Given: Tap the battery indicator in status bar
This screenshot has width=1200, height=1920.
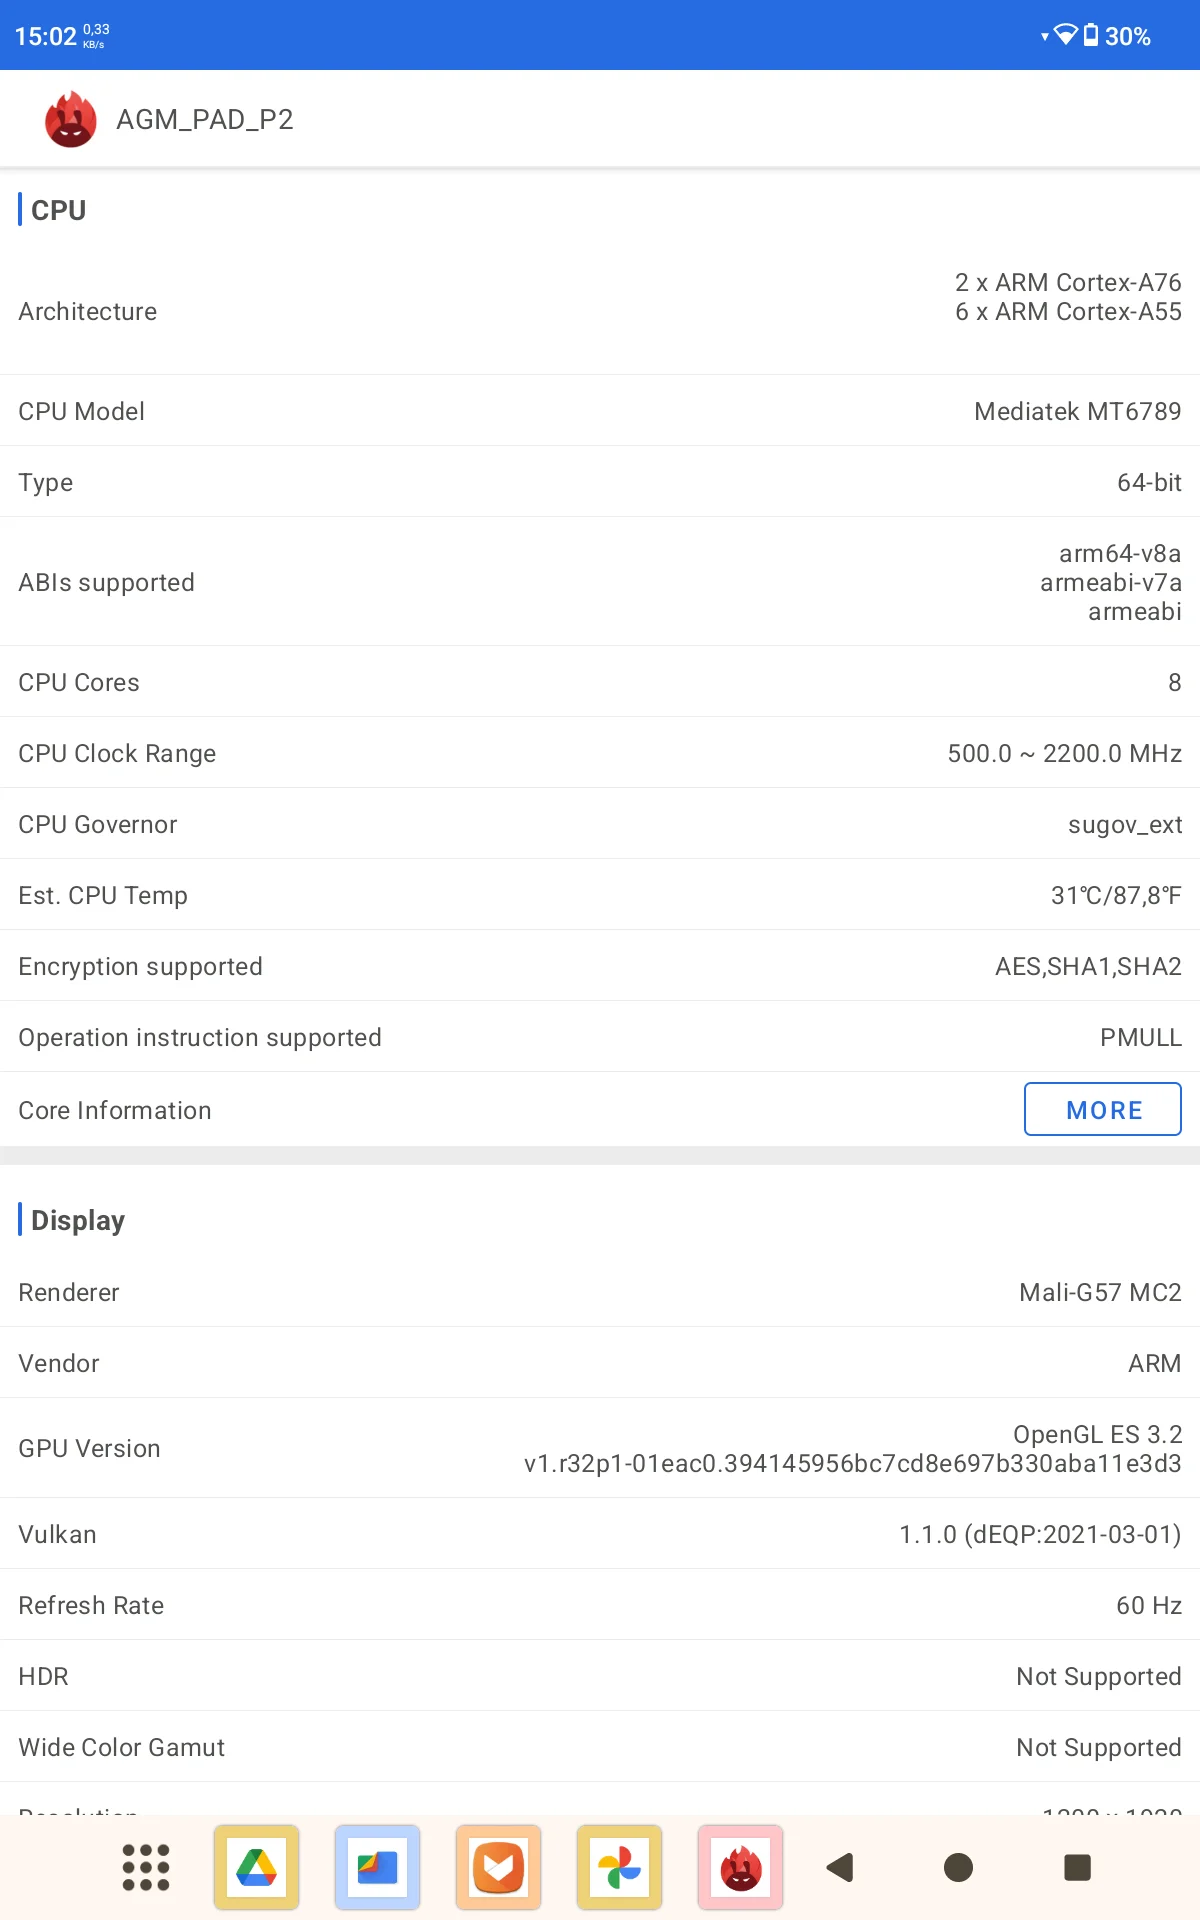Looking at the screenshot, I should pos(1091,36).
